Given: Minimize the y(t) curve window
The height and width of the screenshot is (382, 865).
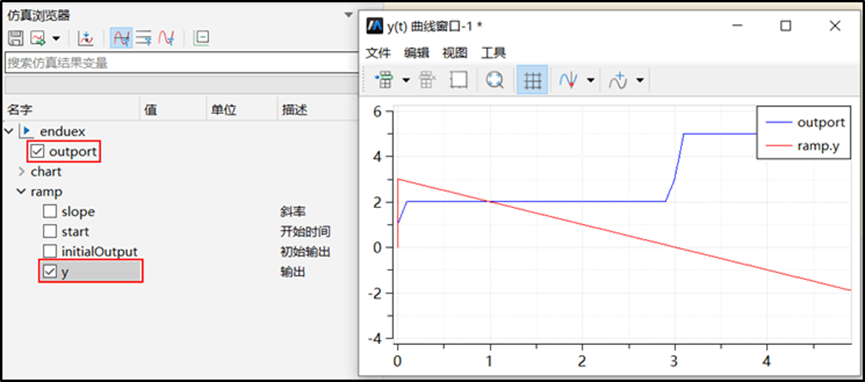Looking at the screenshot, I should point(737,26).
